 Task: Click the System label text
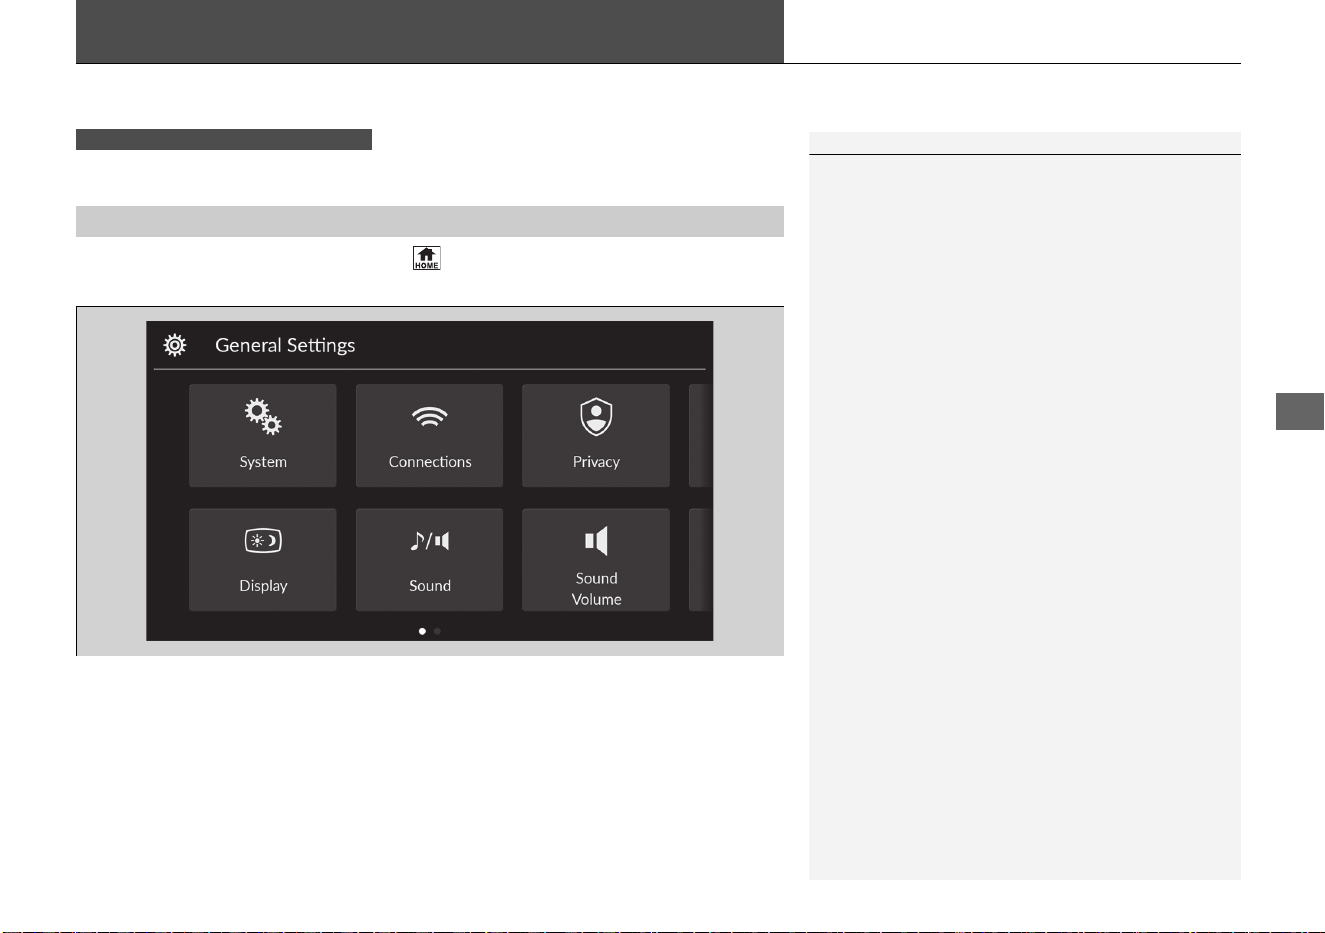pyautogui.click(x=263, y=462)
